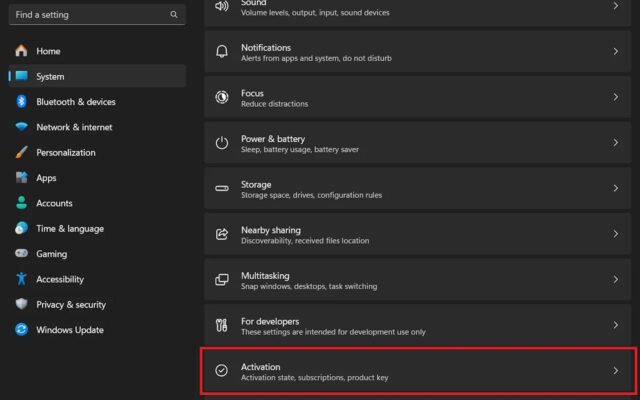The height and width of the screenshot is (400, 640).
Task: Open Windows Update icon in sidebar
Action: click(x=21, y=330)
